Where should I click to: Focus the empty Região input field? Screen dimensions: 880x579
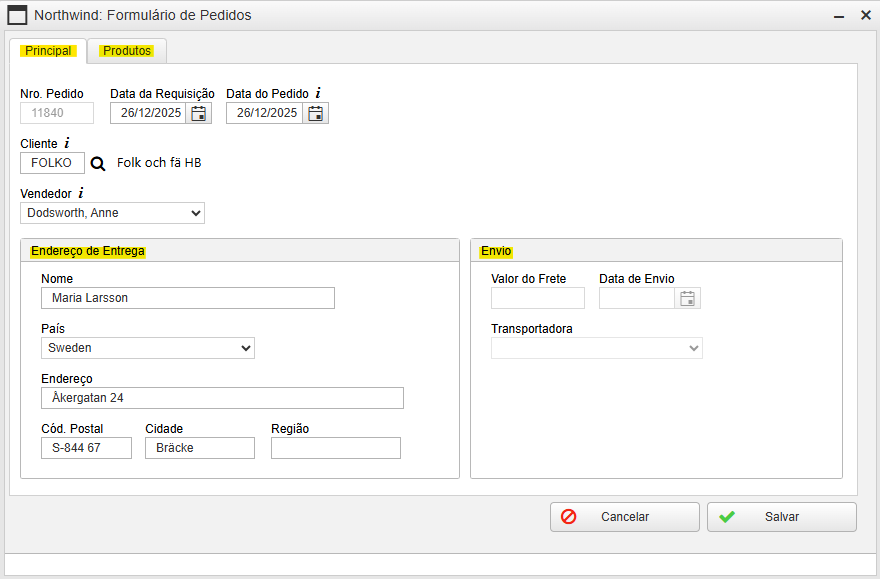pyautogui.click(x=335, y=448)
